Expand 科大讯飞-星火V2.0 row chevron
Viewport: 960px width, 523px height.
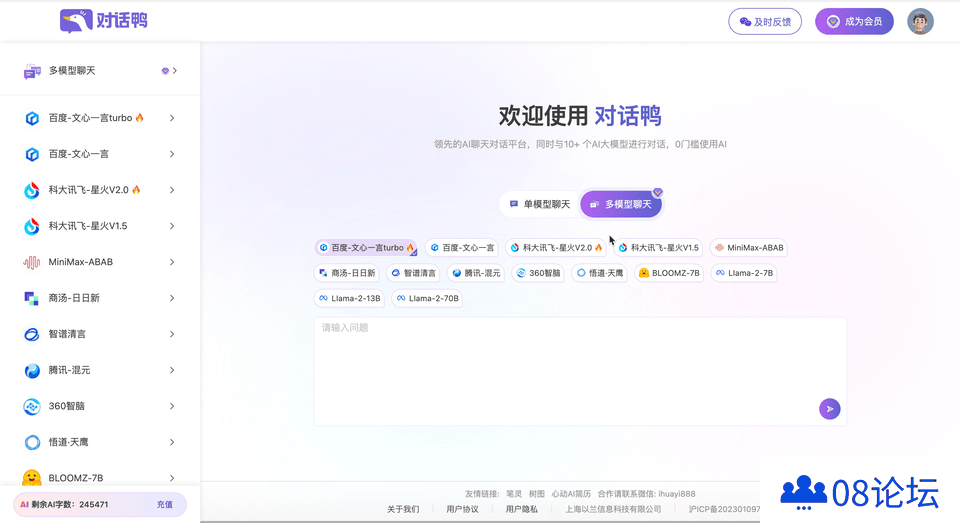172,190
